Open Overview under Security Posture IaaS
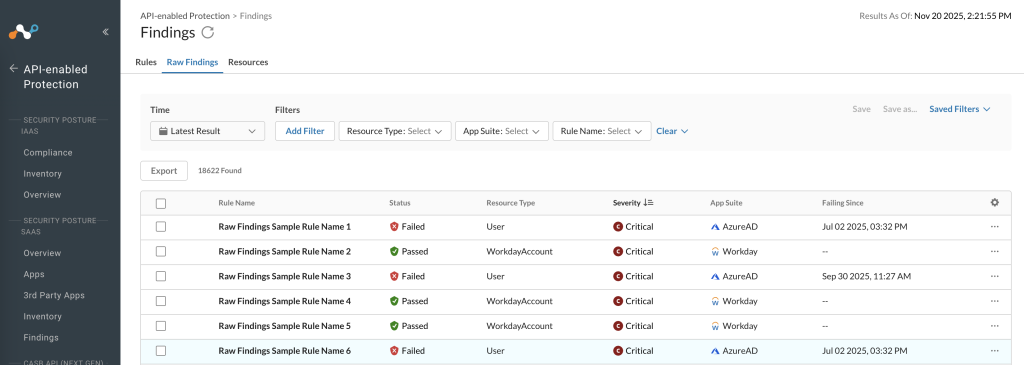The image size is (1024, 365). click(42, 195)
